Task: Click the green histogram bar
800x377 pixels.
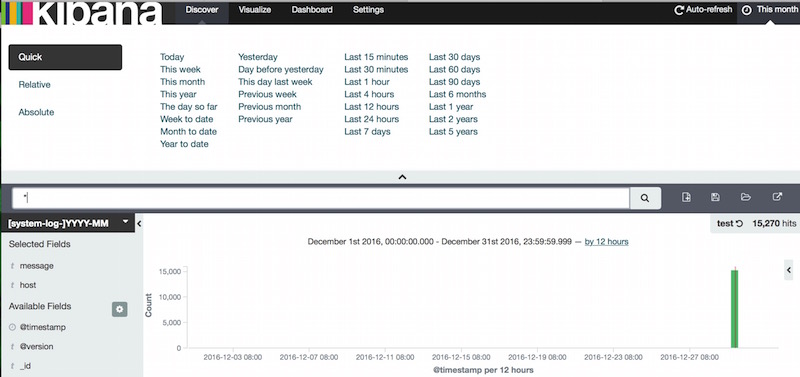Action: click(734, 309)
